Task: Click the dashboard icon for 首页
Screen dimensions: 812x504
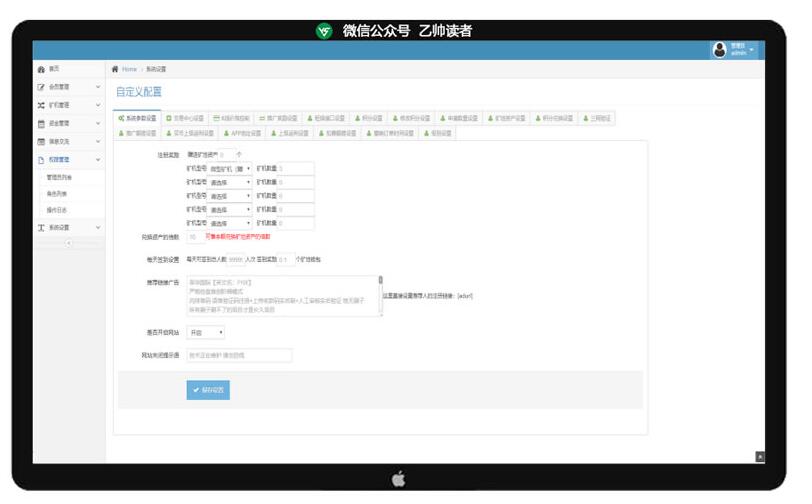Action: (41, 69)
